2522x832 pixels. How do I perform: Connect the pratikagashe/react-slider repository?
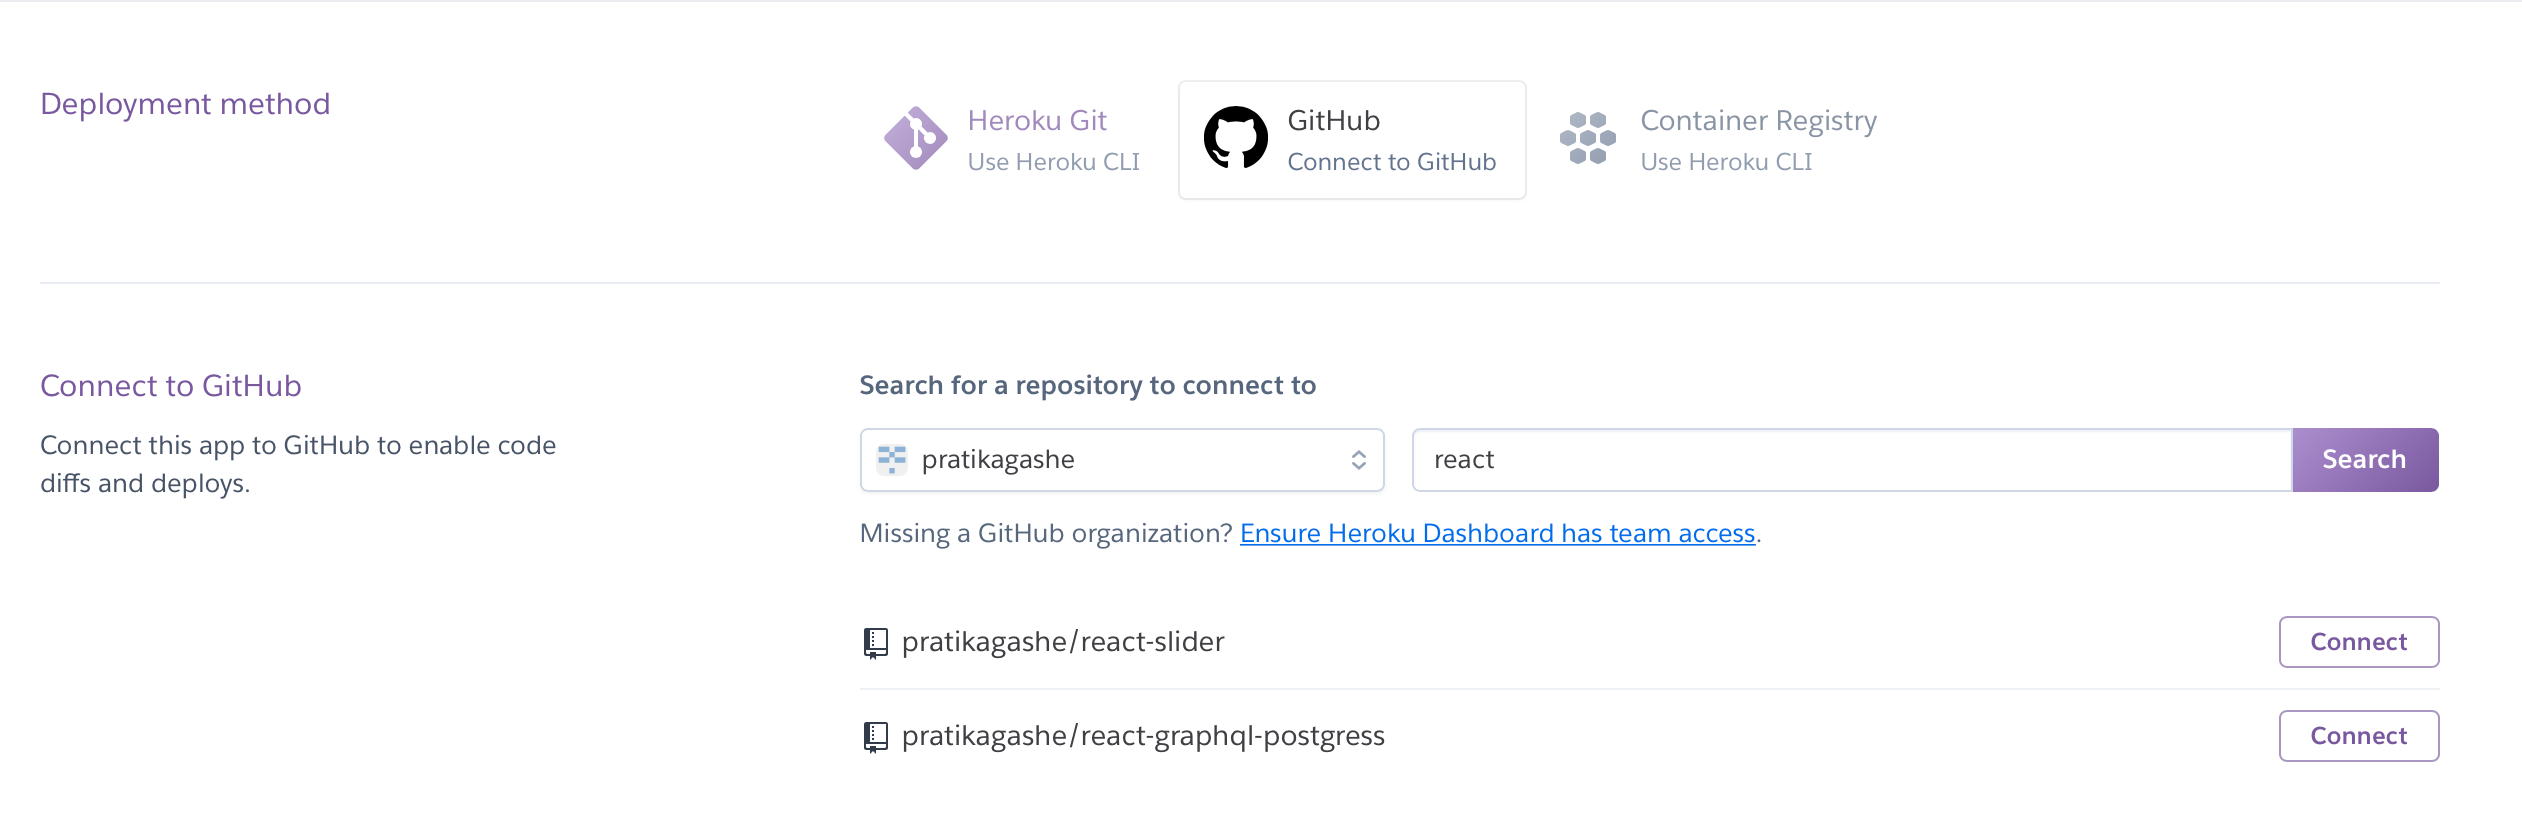coord(2358,641)
